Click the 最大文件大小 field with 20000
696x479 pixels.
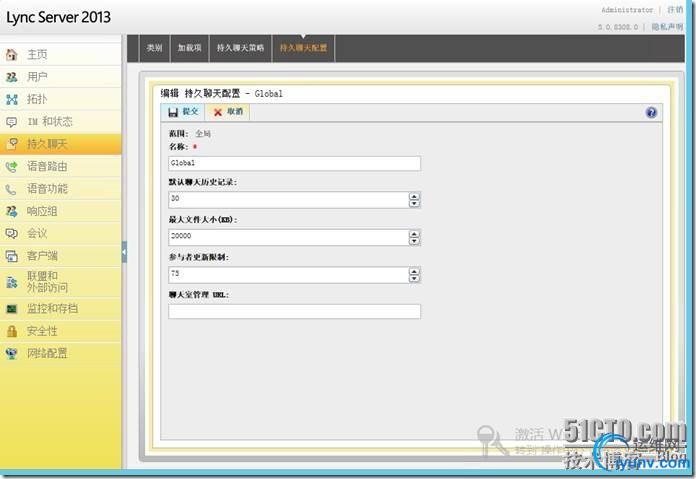click(x=289, y=238)
